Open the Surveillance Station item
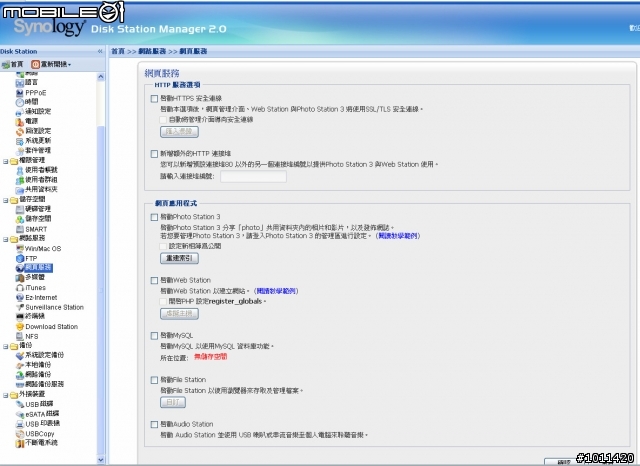Viewport: 640px width, 466px height. pos(50,307)
